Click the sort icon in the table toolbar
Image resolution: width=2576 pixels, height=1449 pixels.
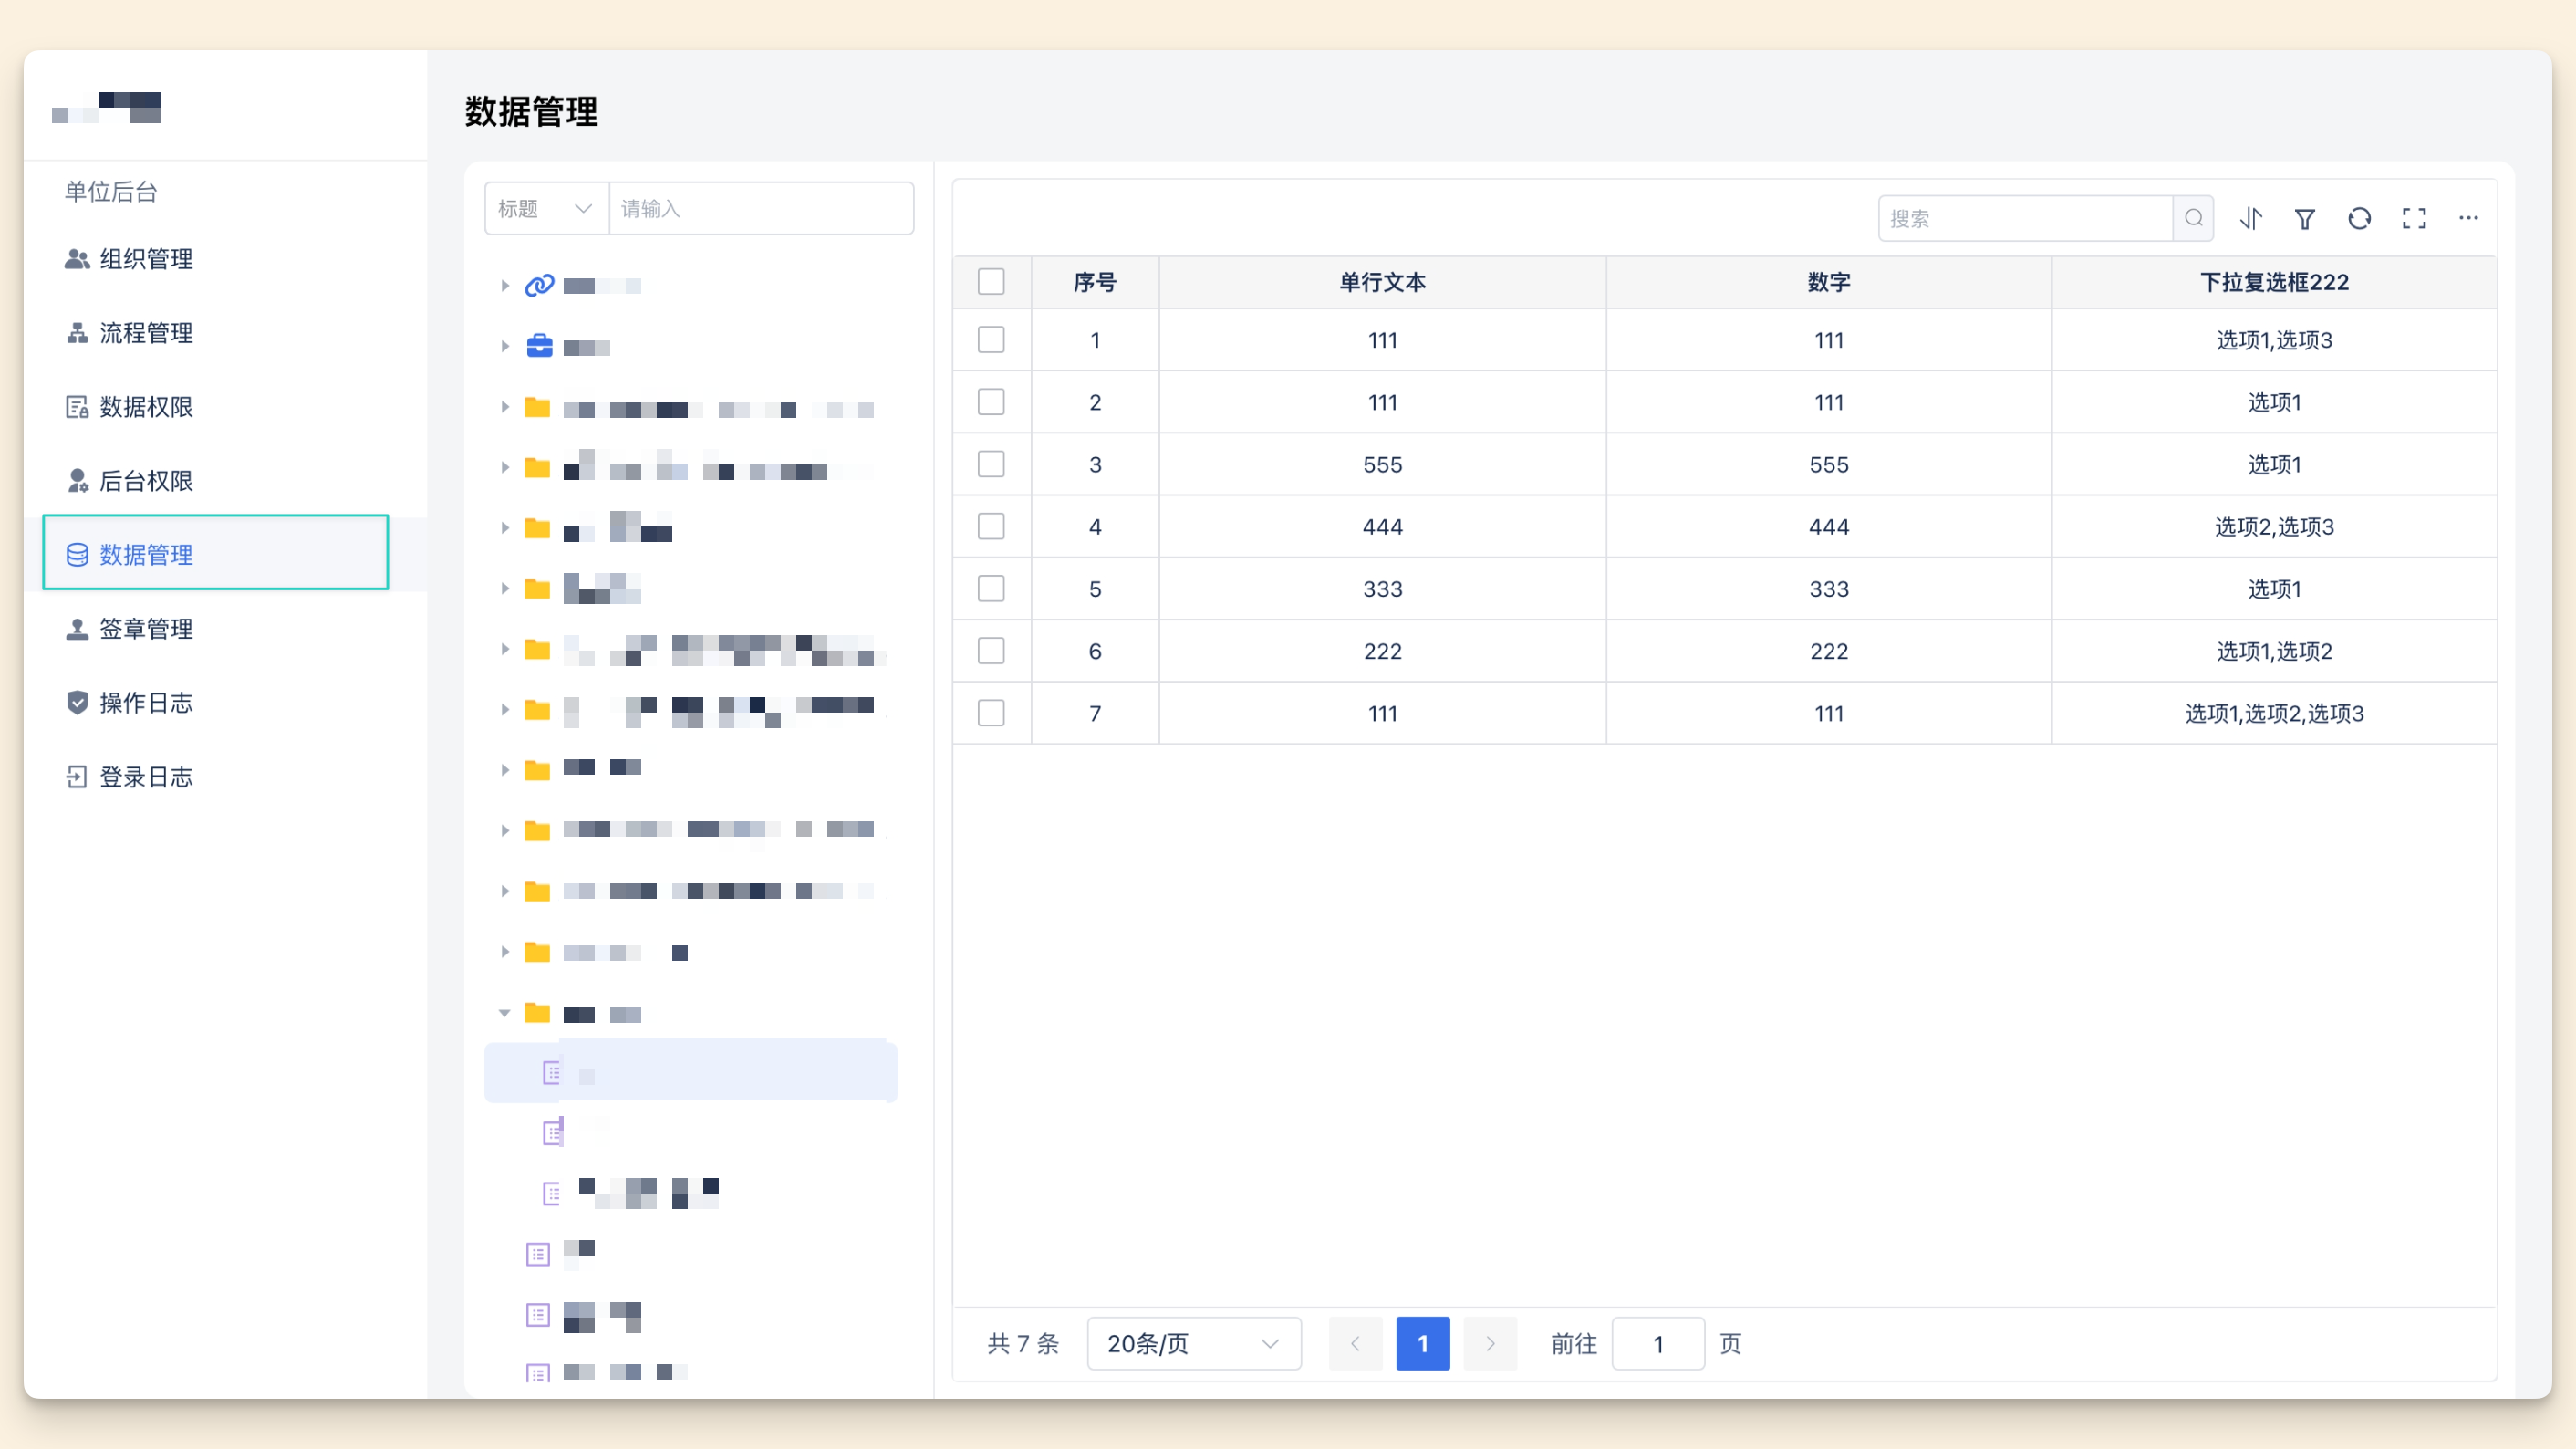coord(2250,218)
